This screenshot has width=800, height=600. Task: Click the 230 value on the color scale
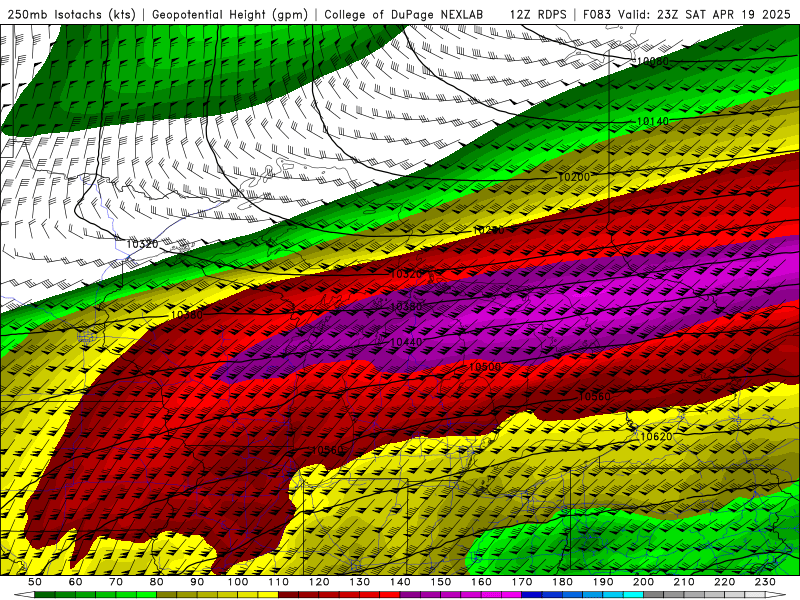[765, 582]
